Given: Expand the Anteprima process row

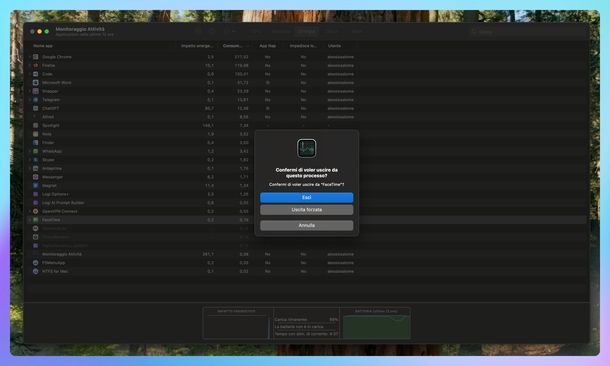Looking at the screenshot, I should pyautogui.click(x=30, y=168).
